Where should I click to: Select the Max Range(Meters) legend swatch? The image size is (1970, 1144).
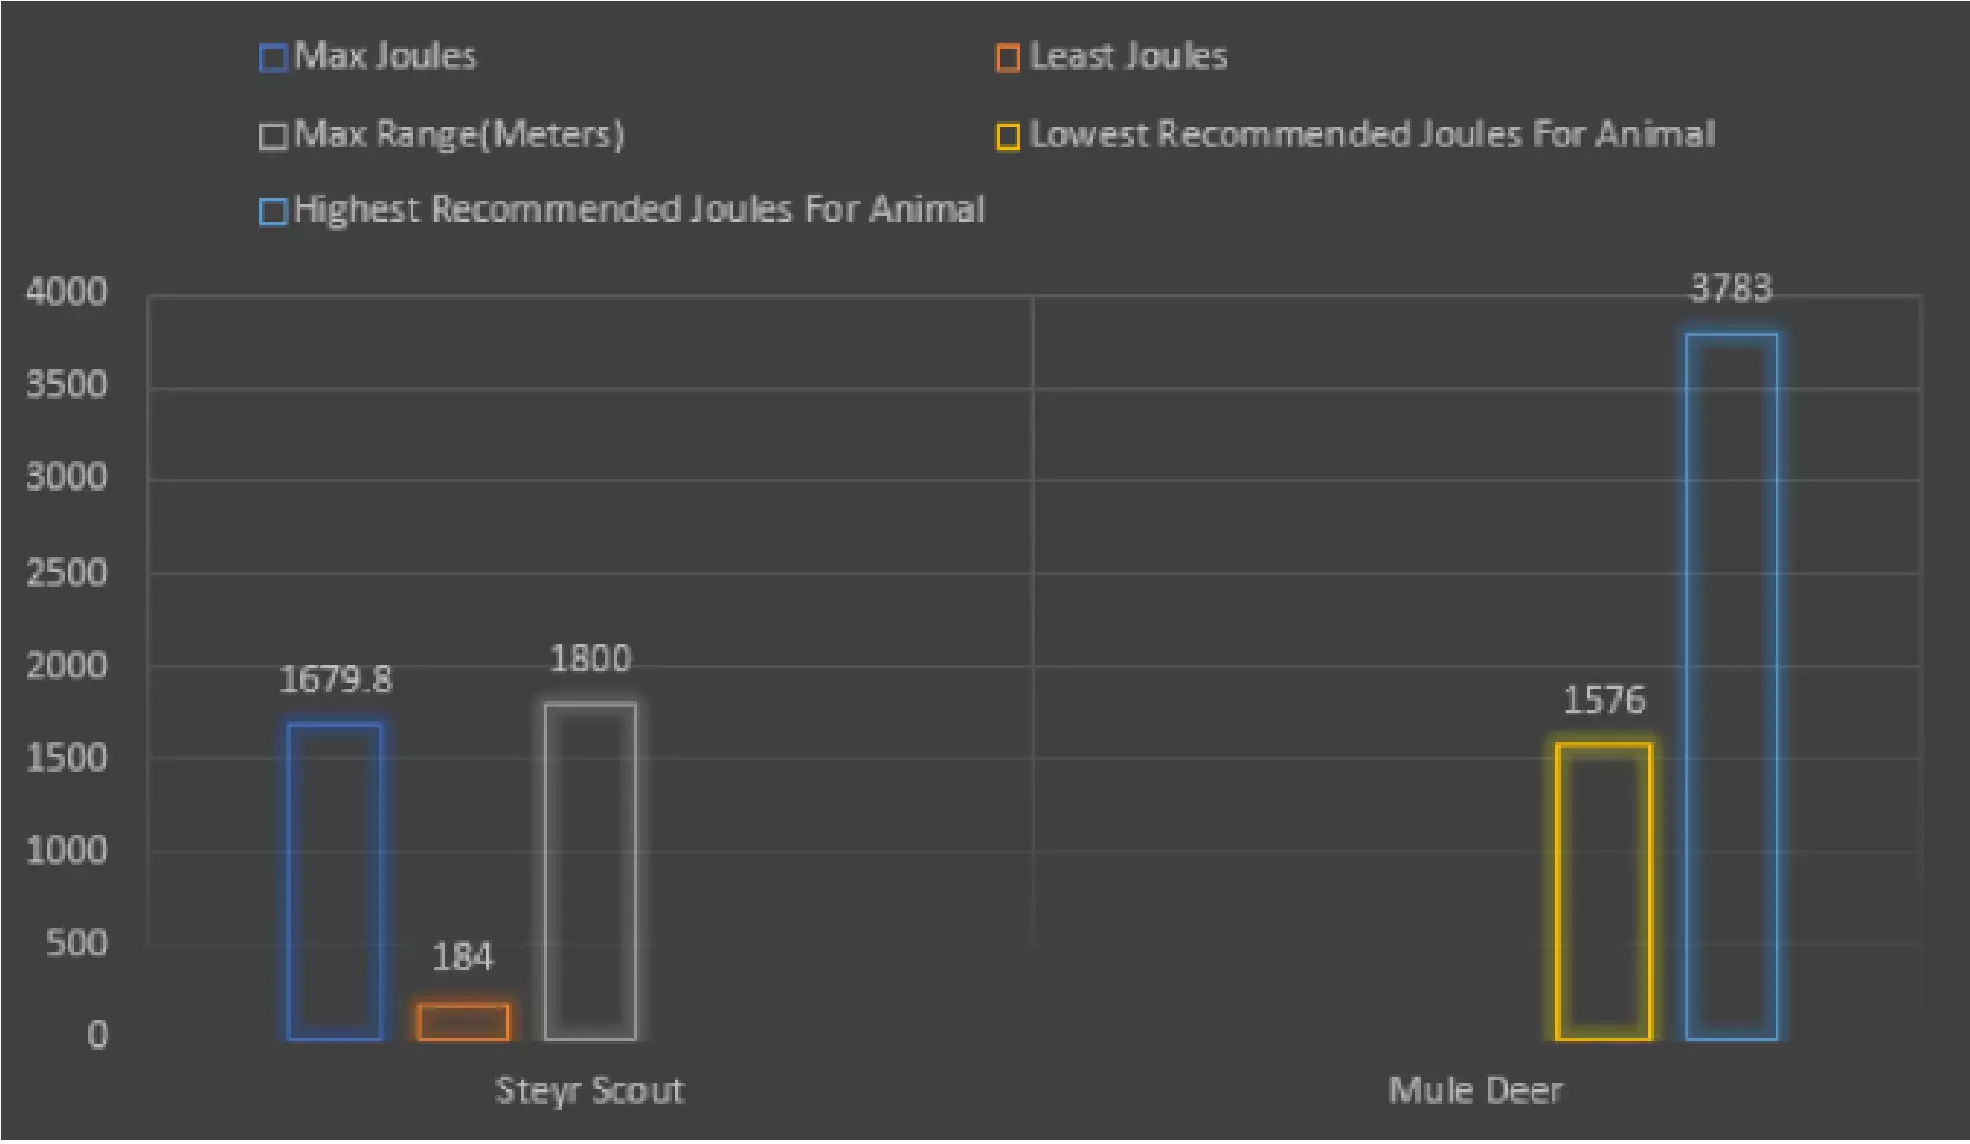tap(273, 136)
